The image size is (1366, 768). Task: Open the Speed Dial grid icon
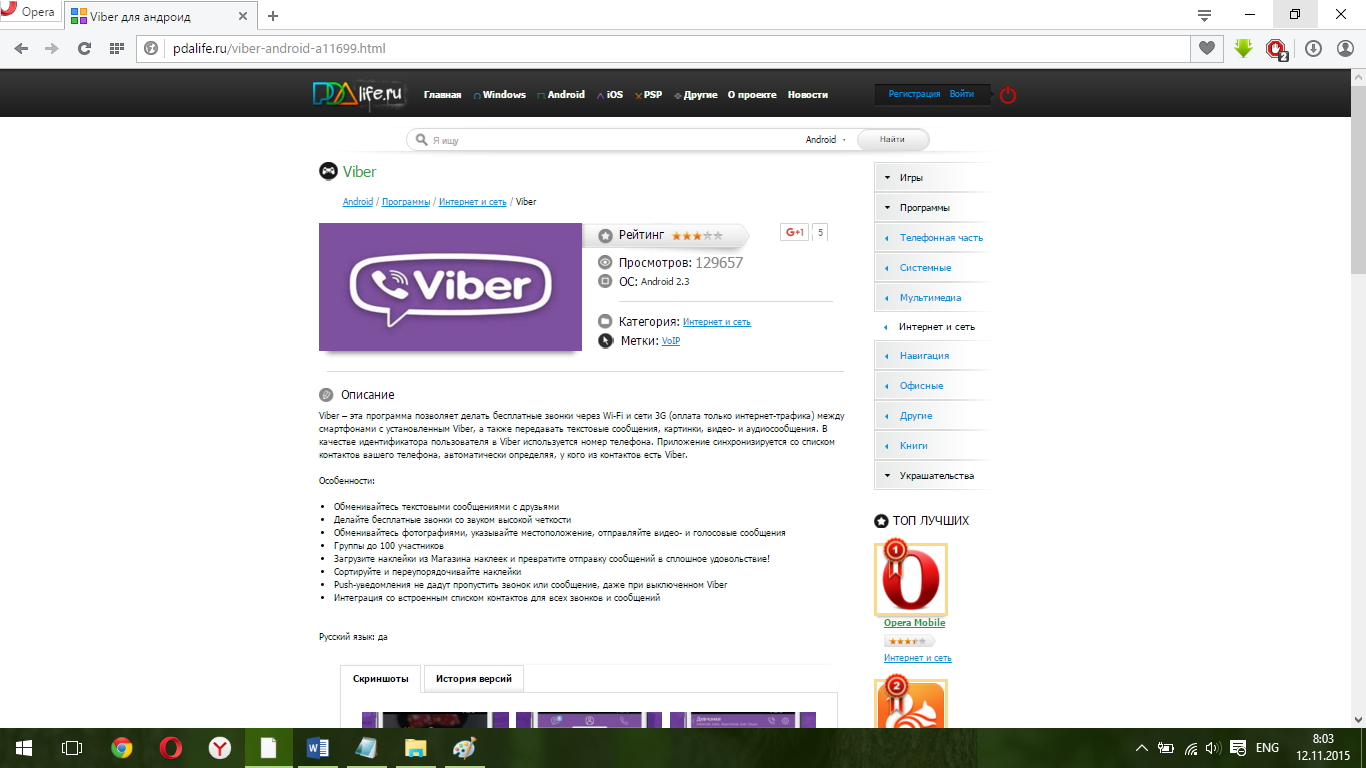coord(117,48)
